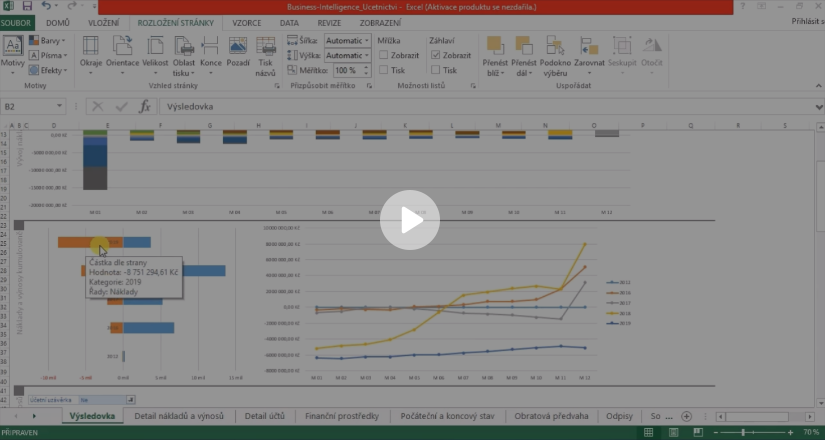Click Přenést dál send backward button
This screenshot has width=825, height=440.
[524, 56]
